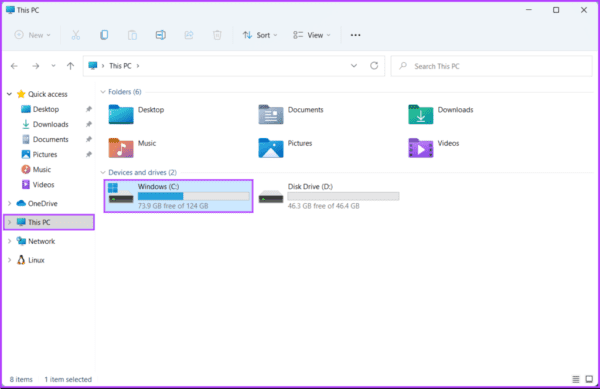Collapse the Devices and drives group

(103, 173)
